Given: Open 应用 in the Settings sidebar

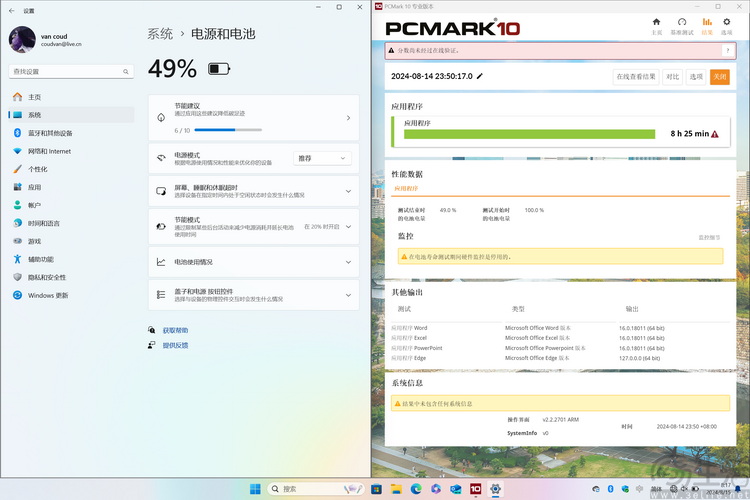Looking at the screenshot, I should (71, 187).
